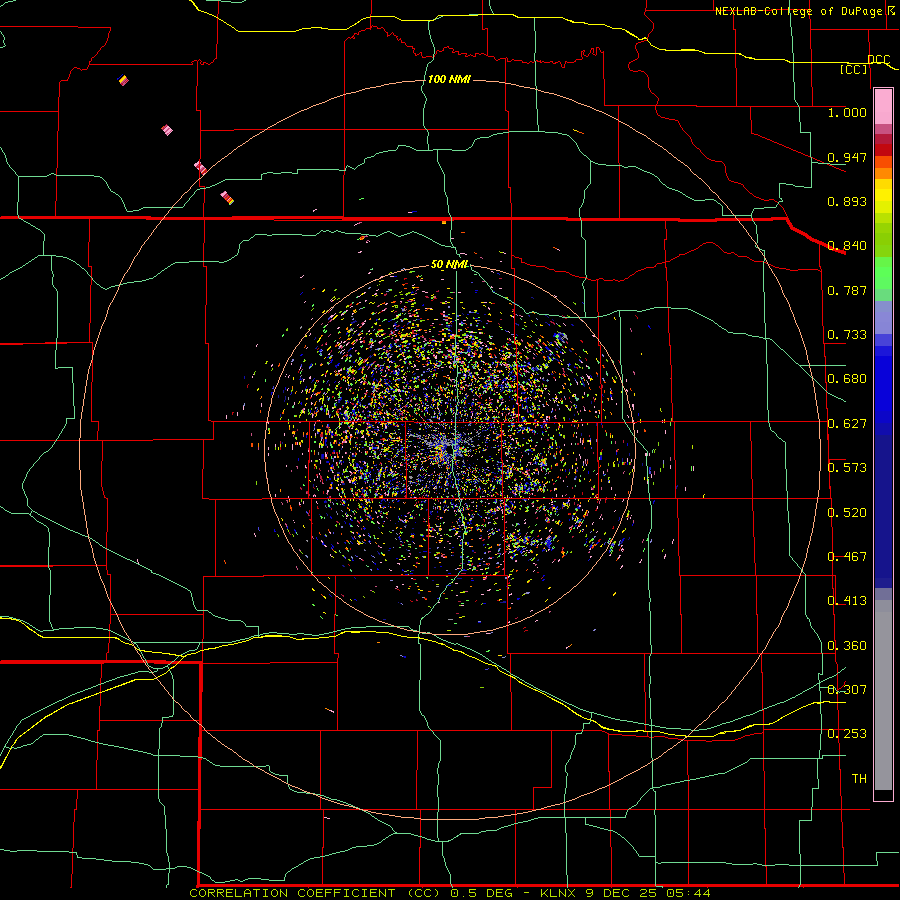
Task: Click the 05:44 timestamp in caption
Action: point(688,893)
